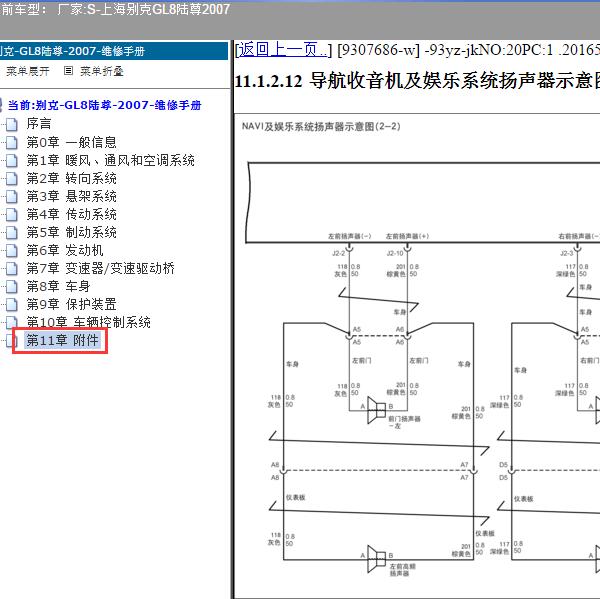Viewport: 600px width, 599px height.
Task: Open 第0章 一般信息
Action: click(x=72, y=142)
